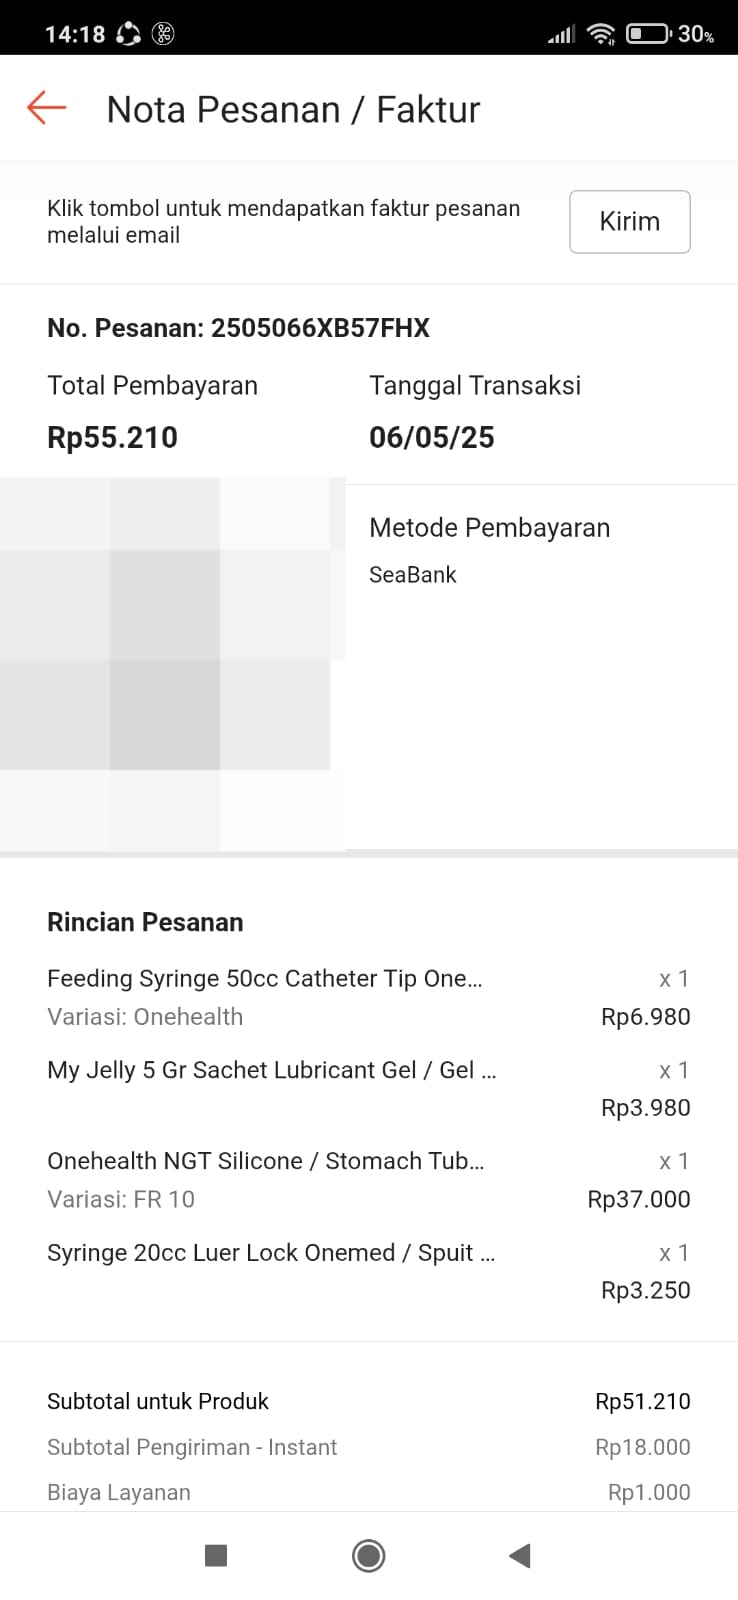Tap the blurred image thumbnail

170,665
